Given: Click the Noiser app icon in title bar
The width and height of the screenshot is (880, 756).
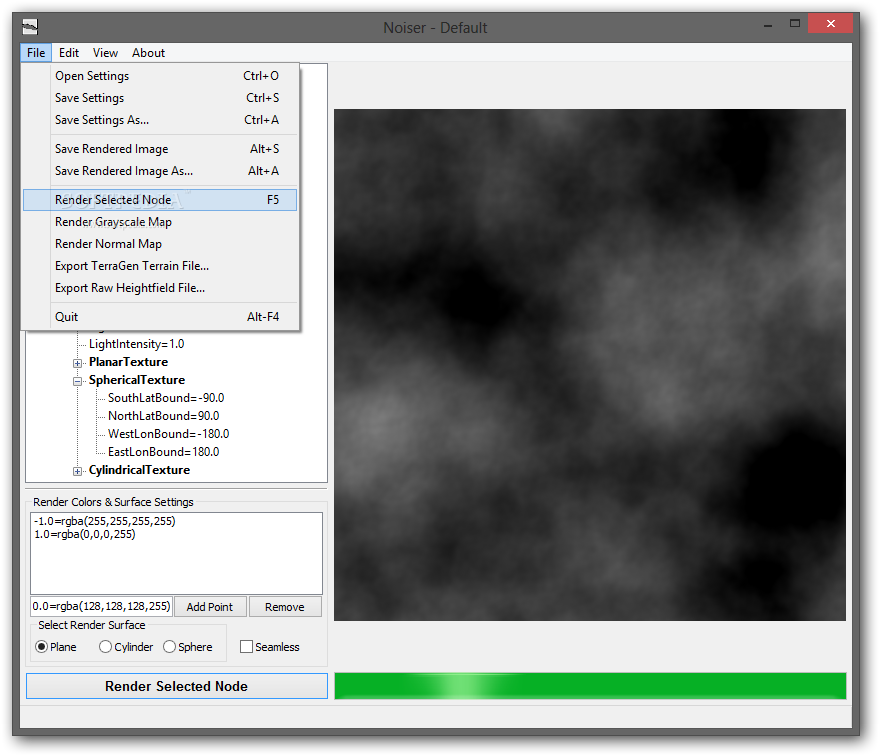Looking at the screenshot, I should click(x=30, y=26).
